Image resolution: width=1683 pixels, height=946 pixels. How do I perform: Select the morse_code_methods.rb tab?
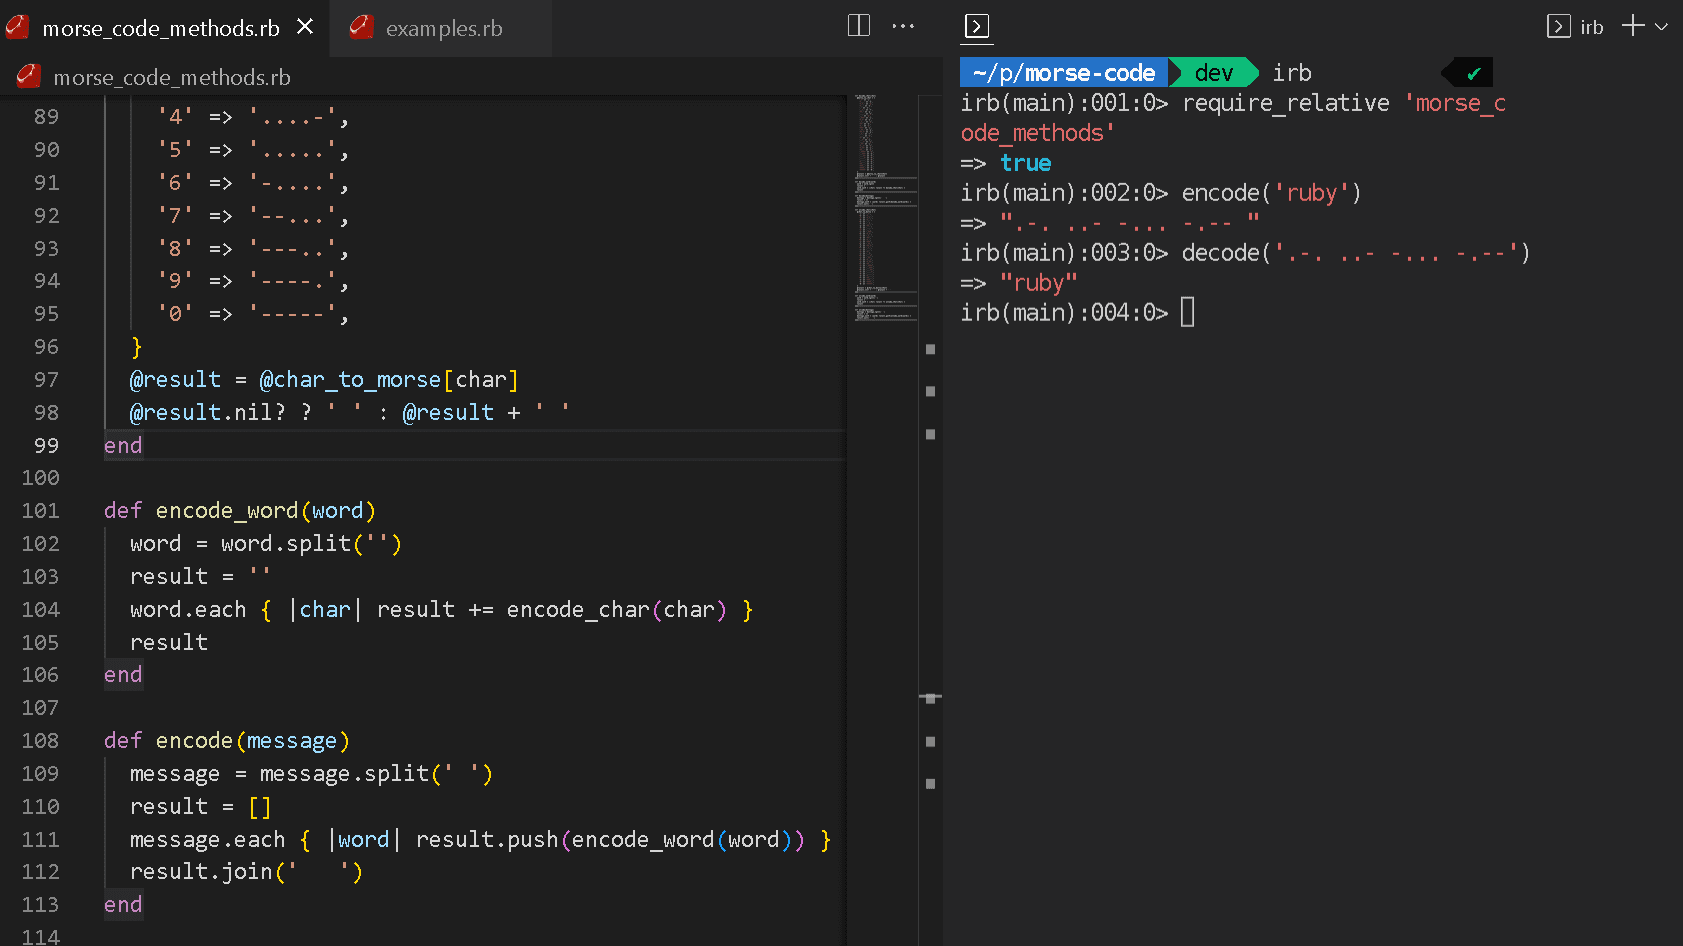click(x=160, y=28)
